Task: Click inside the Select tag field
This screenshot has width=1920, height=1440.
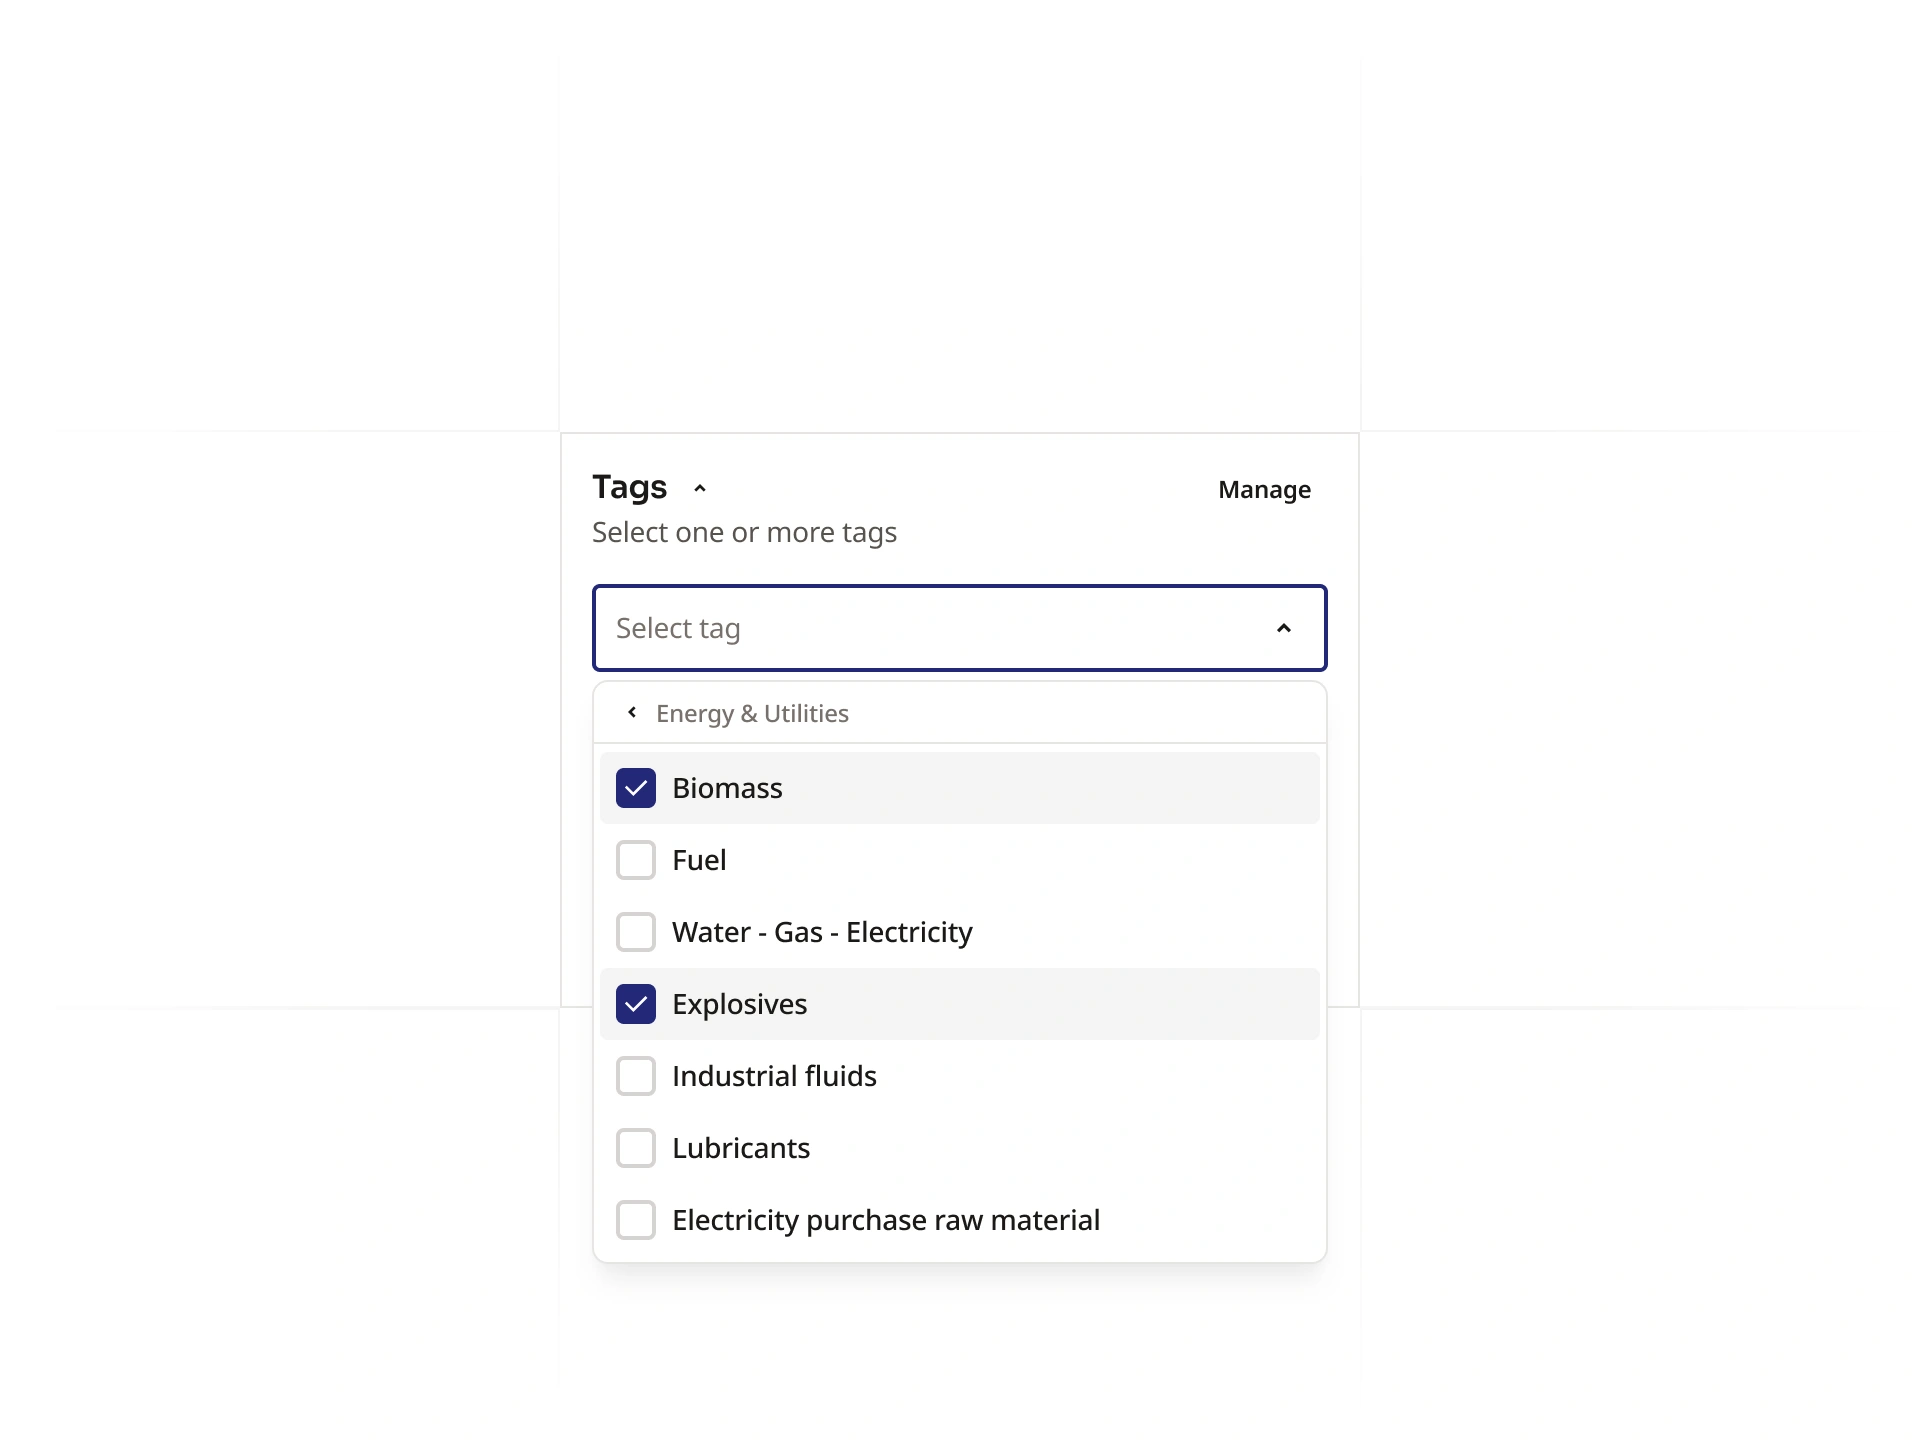Action: coord(900,628)
